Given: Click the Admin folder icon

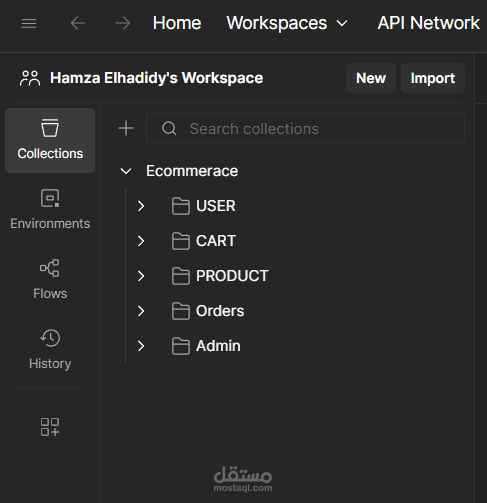Looking at the screenshot, I should 181,346.
